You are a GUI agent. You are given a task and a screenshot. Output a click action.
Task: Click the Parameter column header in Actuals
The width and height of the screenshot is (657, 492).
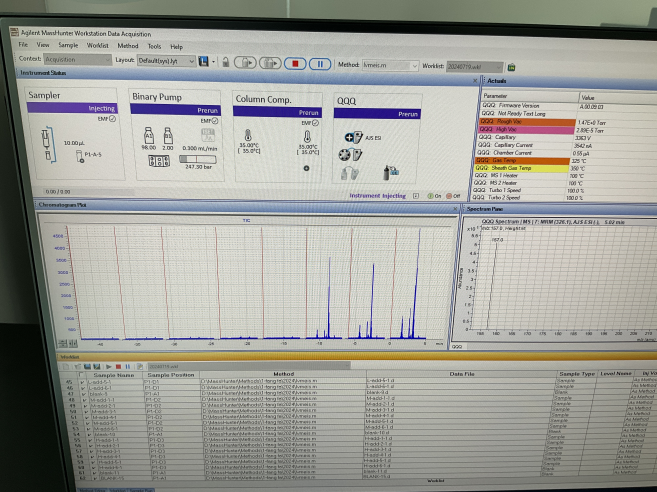point(530,96)
